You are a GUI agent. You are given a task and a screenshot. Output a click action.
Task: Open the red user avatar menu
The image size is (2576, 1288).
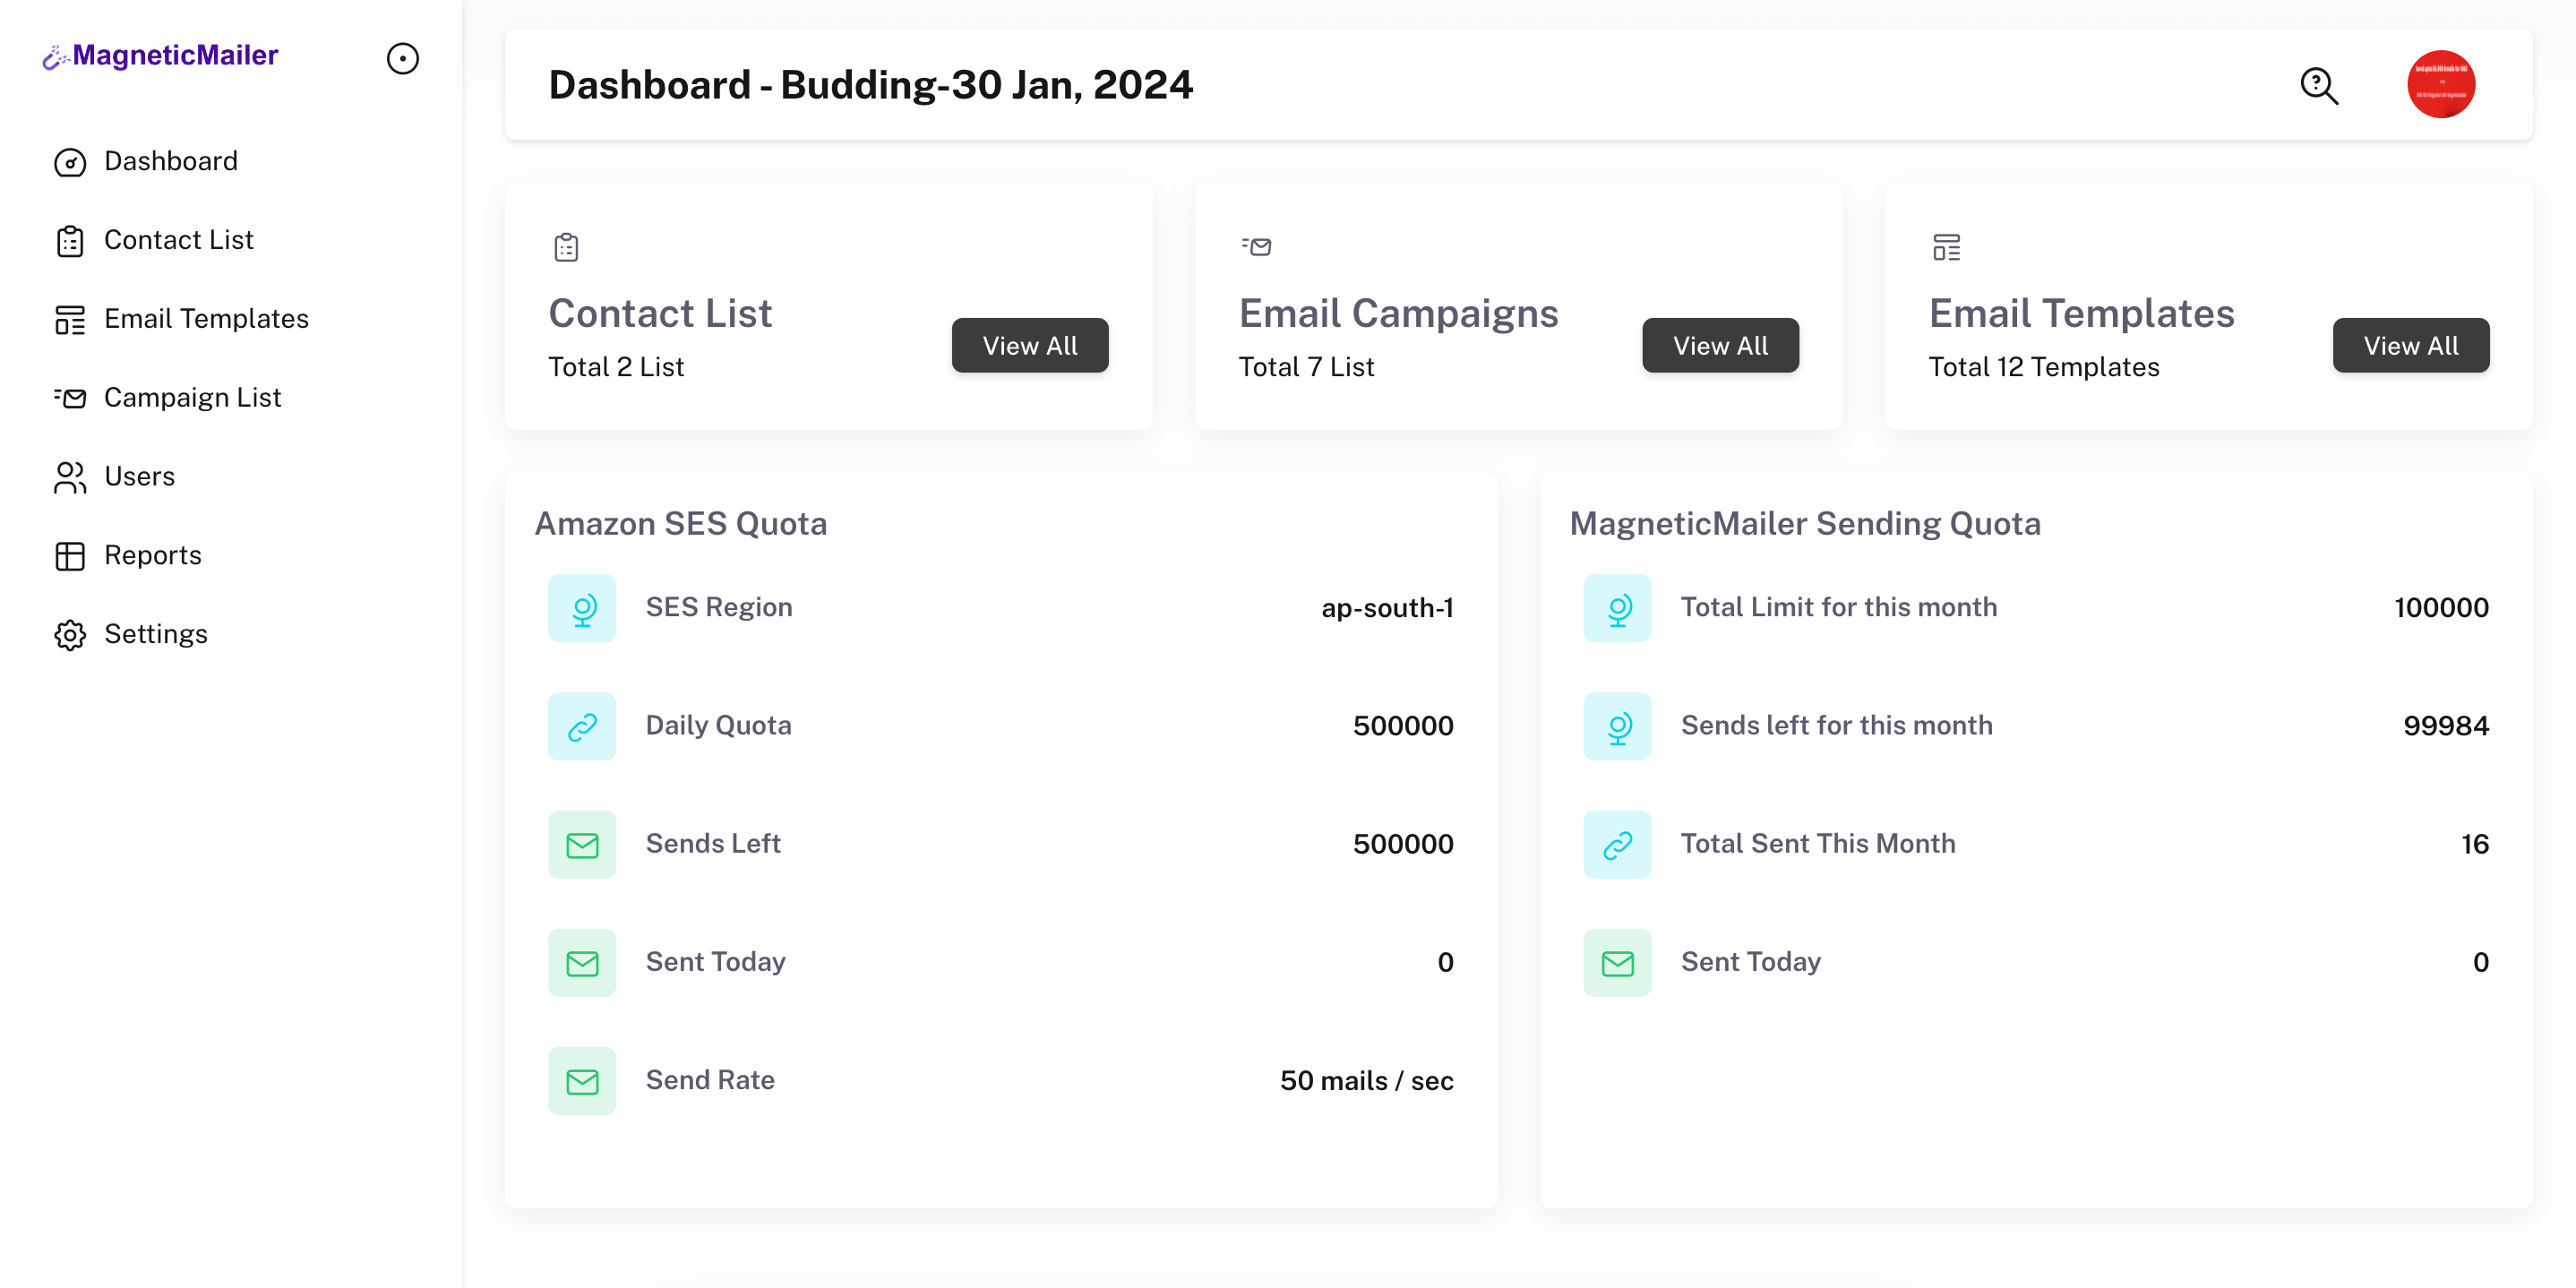coord(2440,84)
